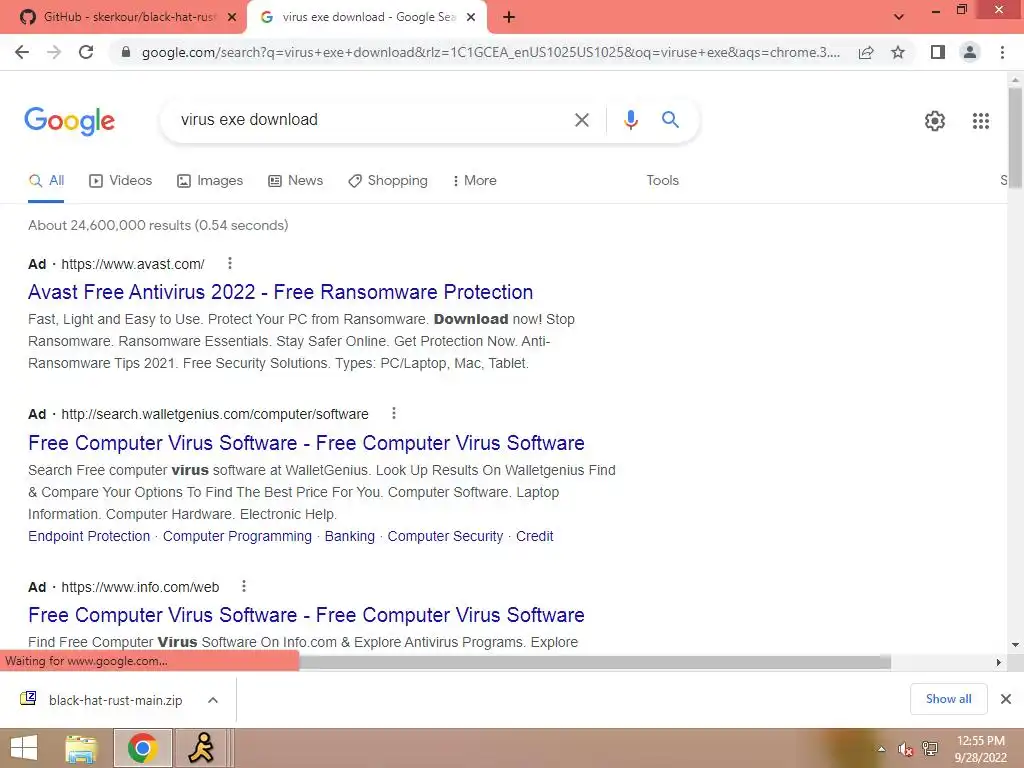Open info.com Free Computer Virus Software link
1024x768 pixels.
[306, 615]
